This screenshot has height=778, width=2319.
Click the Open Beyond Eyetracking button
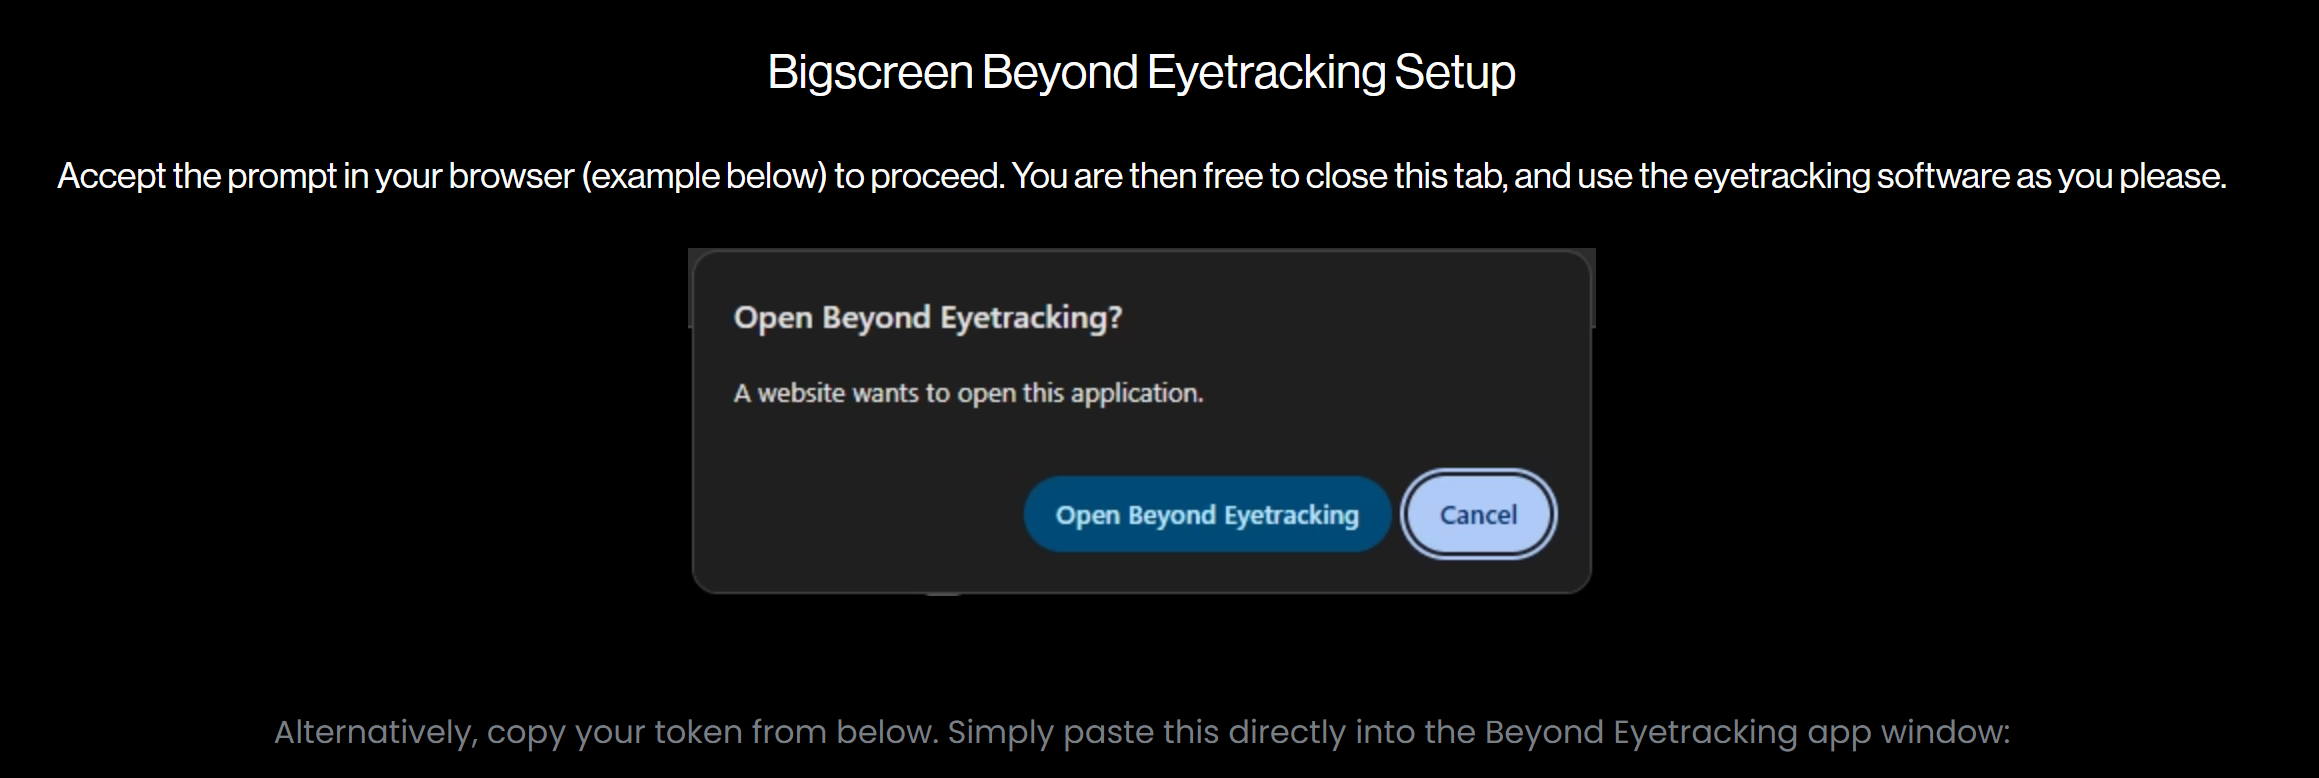1207,515
